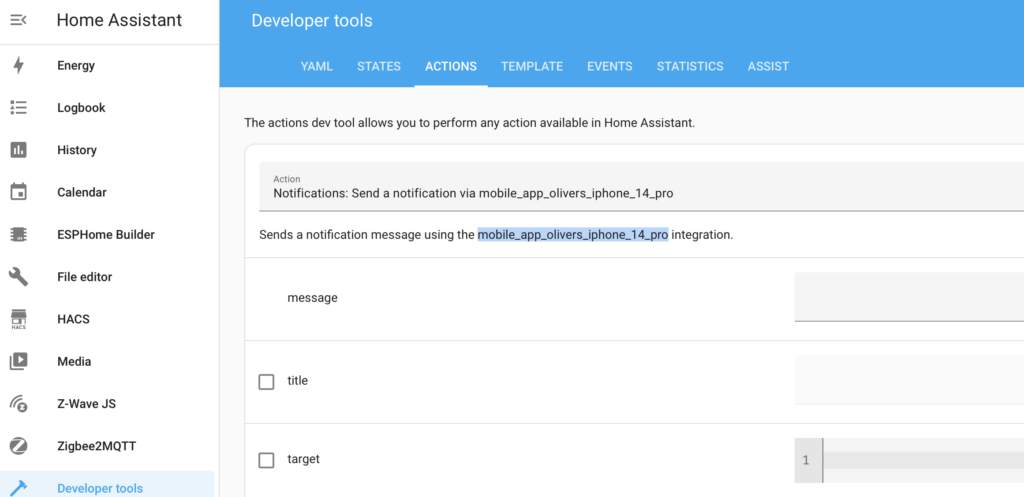
Task: Click the Z-Wave JS icon
Action: [x=18, y=404]
